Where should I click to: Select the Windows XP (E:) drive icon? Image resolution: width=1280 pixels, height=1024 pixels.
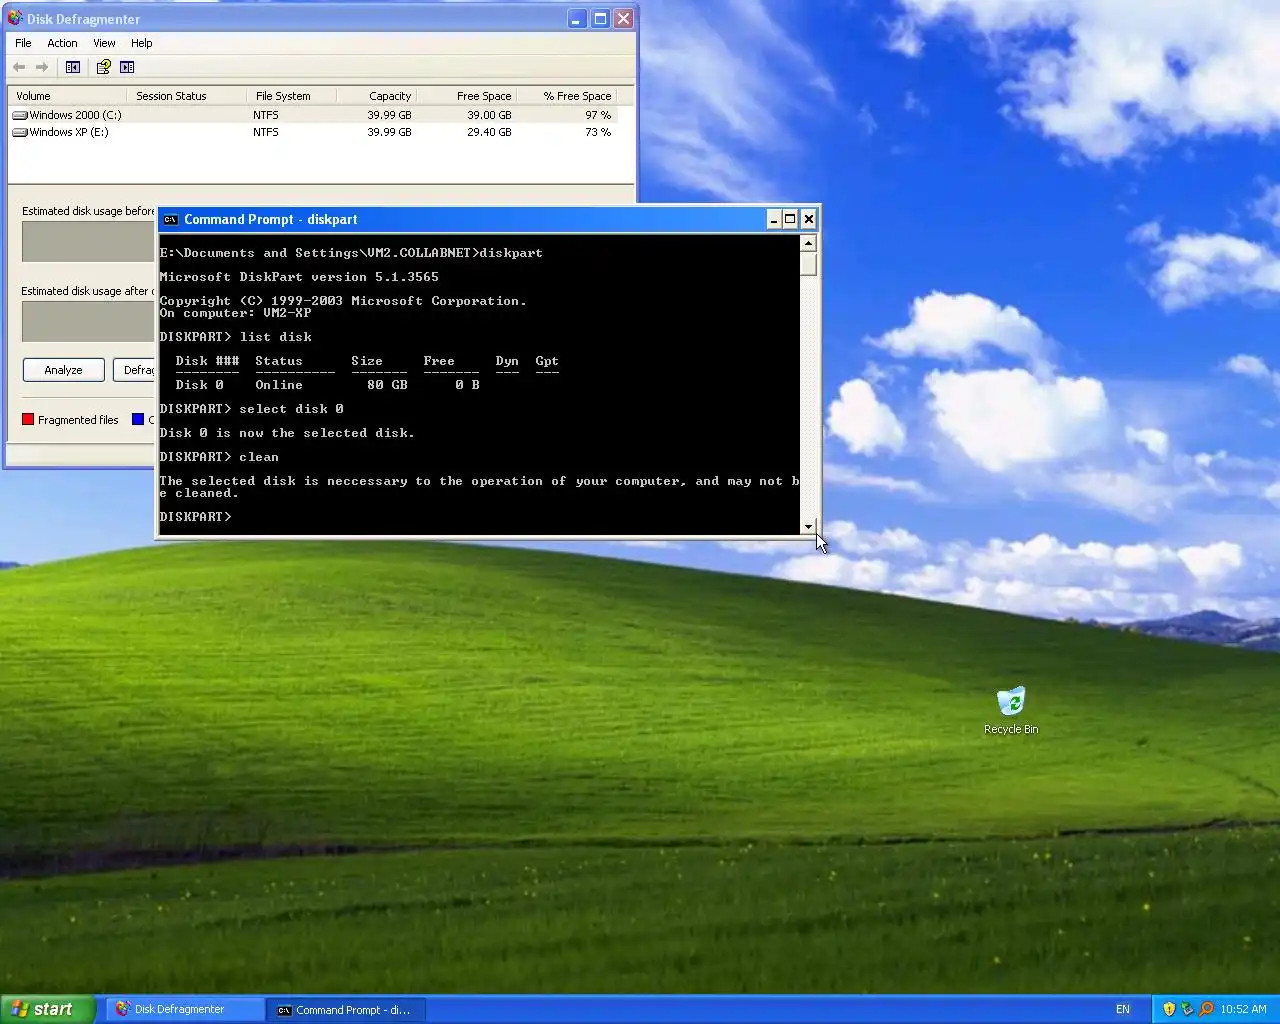pos(19,132)
